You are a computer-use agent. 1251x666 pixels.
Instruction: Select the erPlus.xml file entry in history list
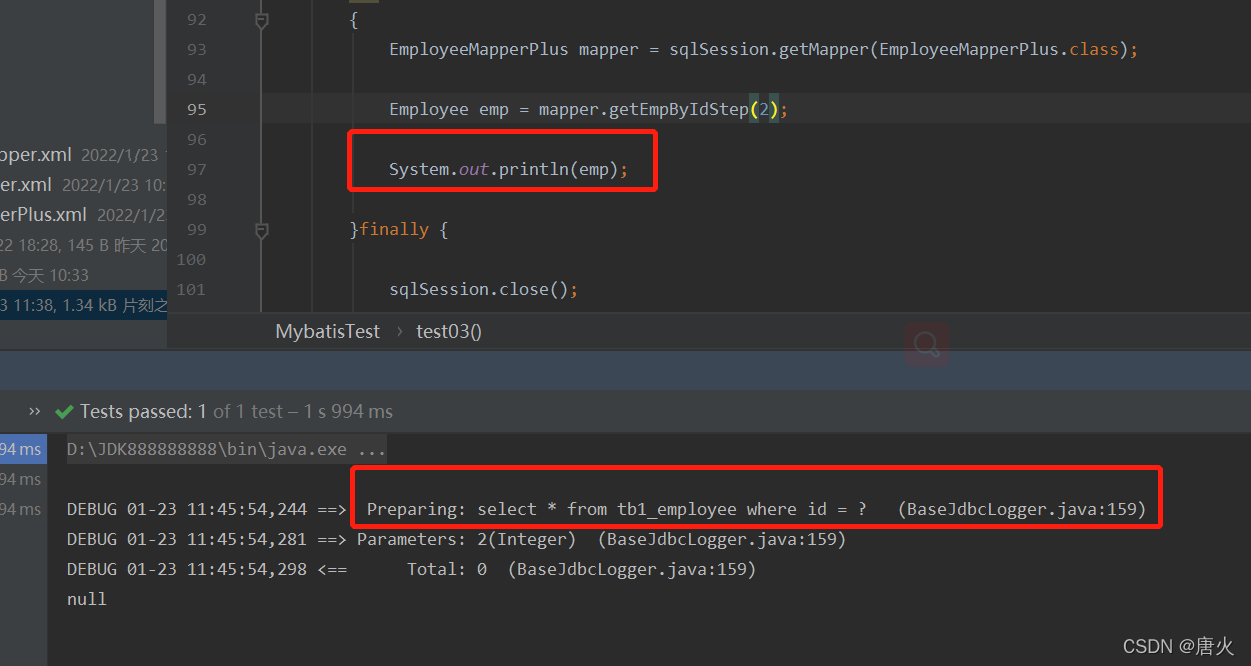pos(83,215)
